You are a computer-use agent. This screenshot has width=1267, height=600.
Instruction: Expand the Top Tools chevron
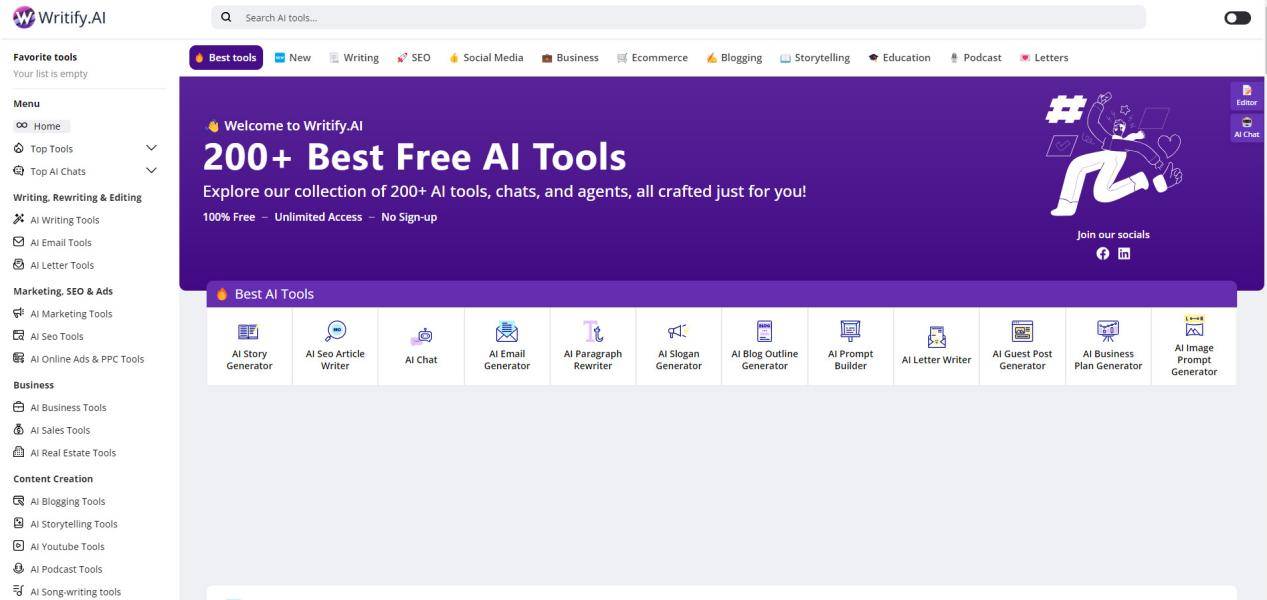point(152,148)
